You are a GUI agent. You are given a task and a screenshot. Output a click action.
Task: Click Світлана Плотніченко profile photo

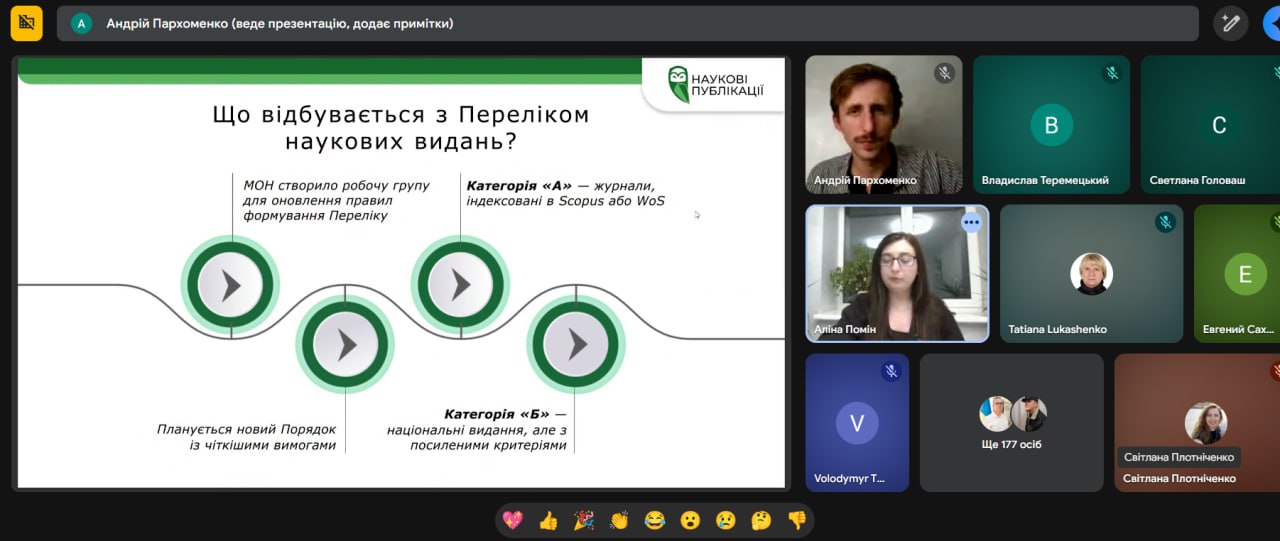(1206, 423)
